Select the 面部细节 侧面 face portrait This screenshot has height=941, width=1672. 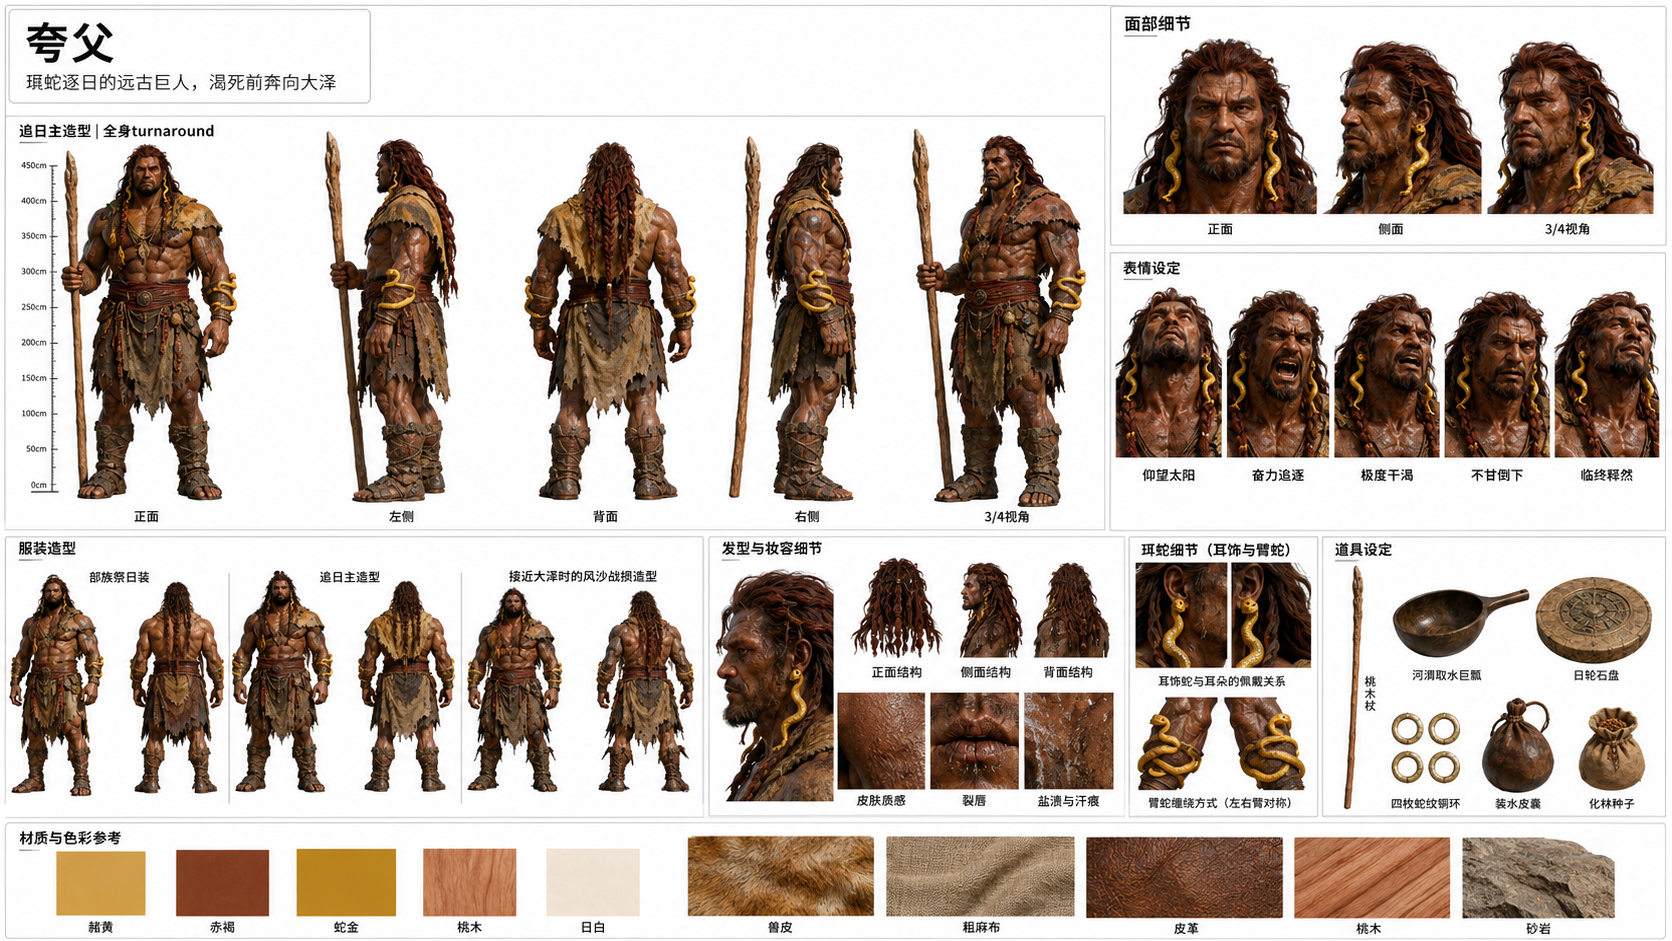pyautogui.click(x=1402, y=127)
